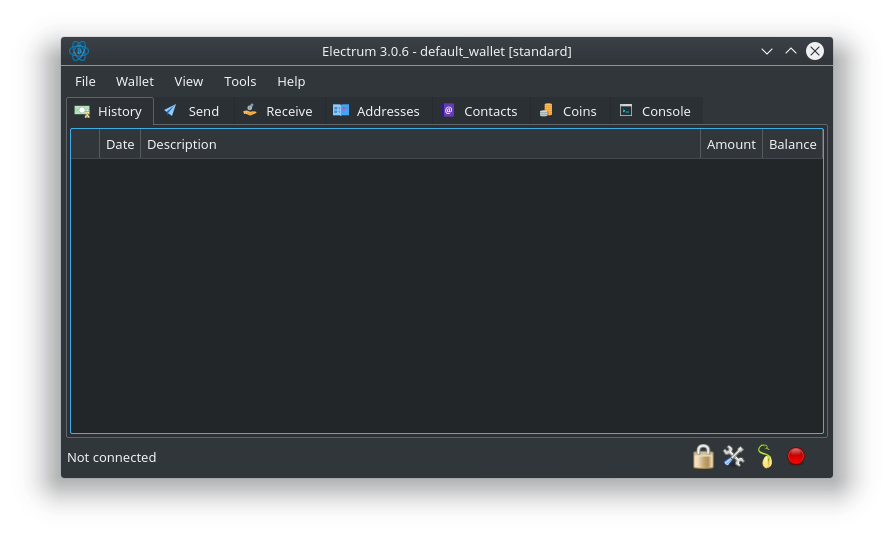Maximize the Electrum window

pos(791,51)
